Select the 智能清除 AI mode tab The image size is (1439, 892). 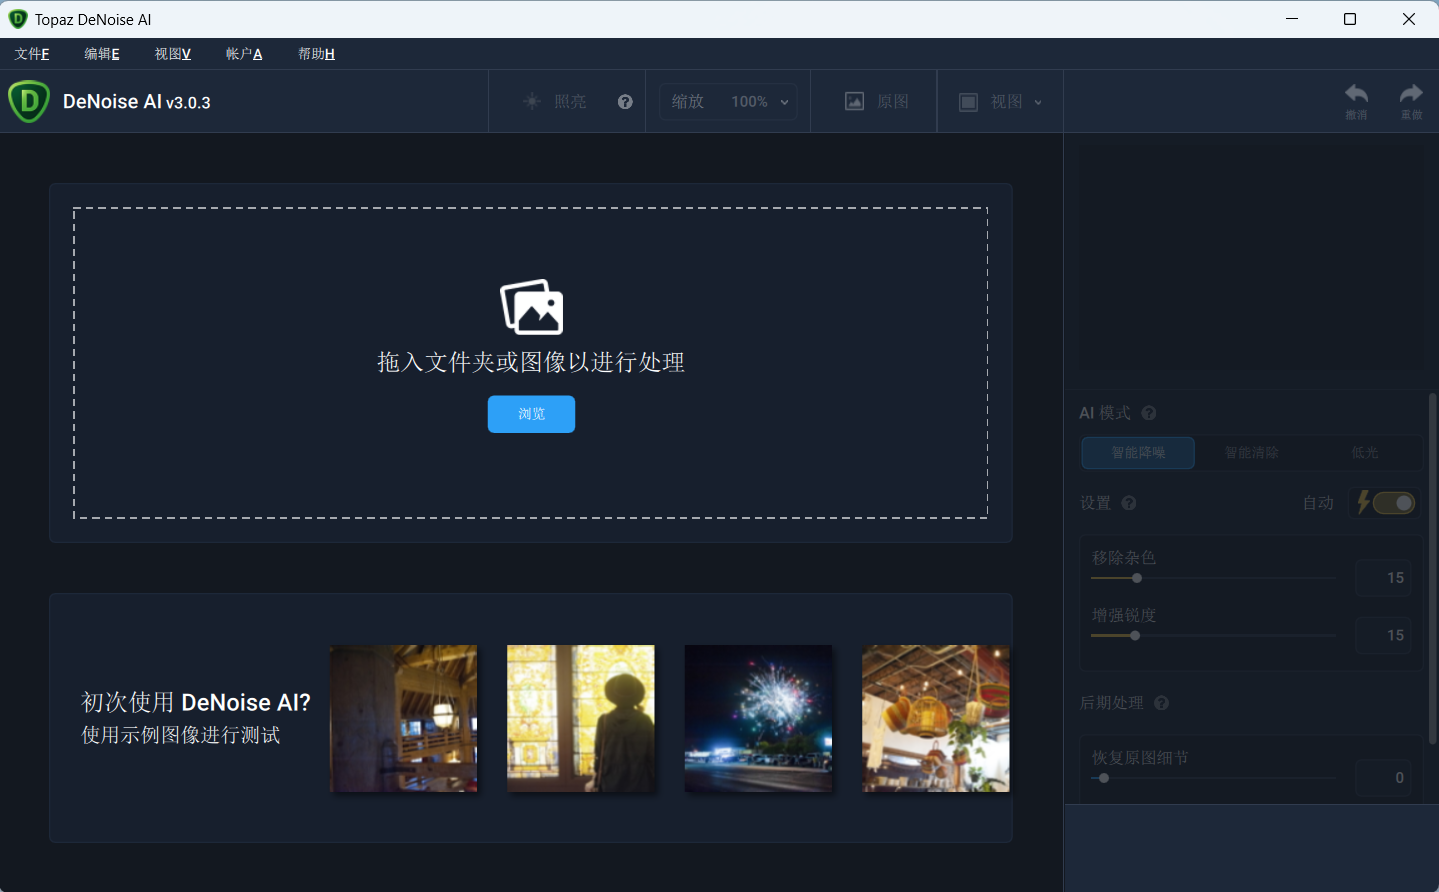1252,453
